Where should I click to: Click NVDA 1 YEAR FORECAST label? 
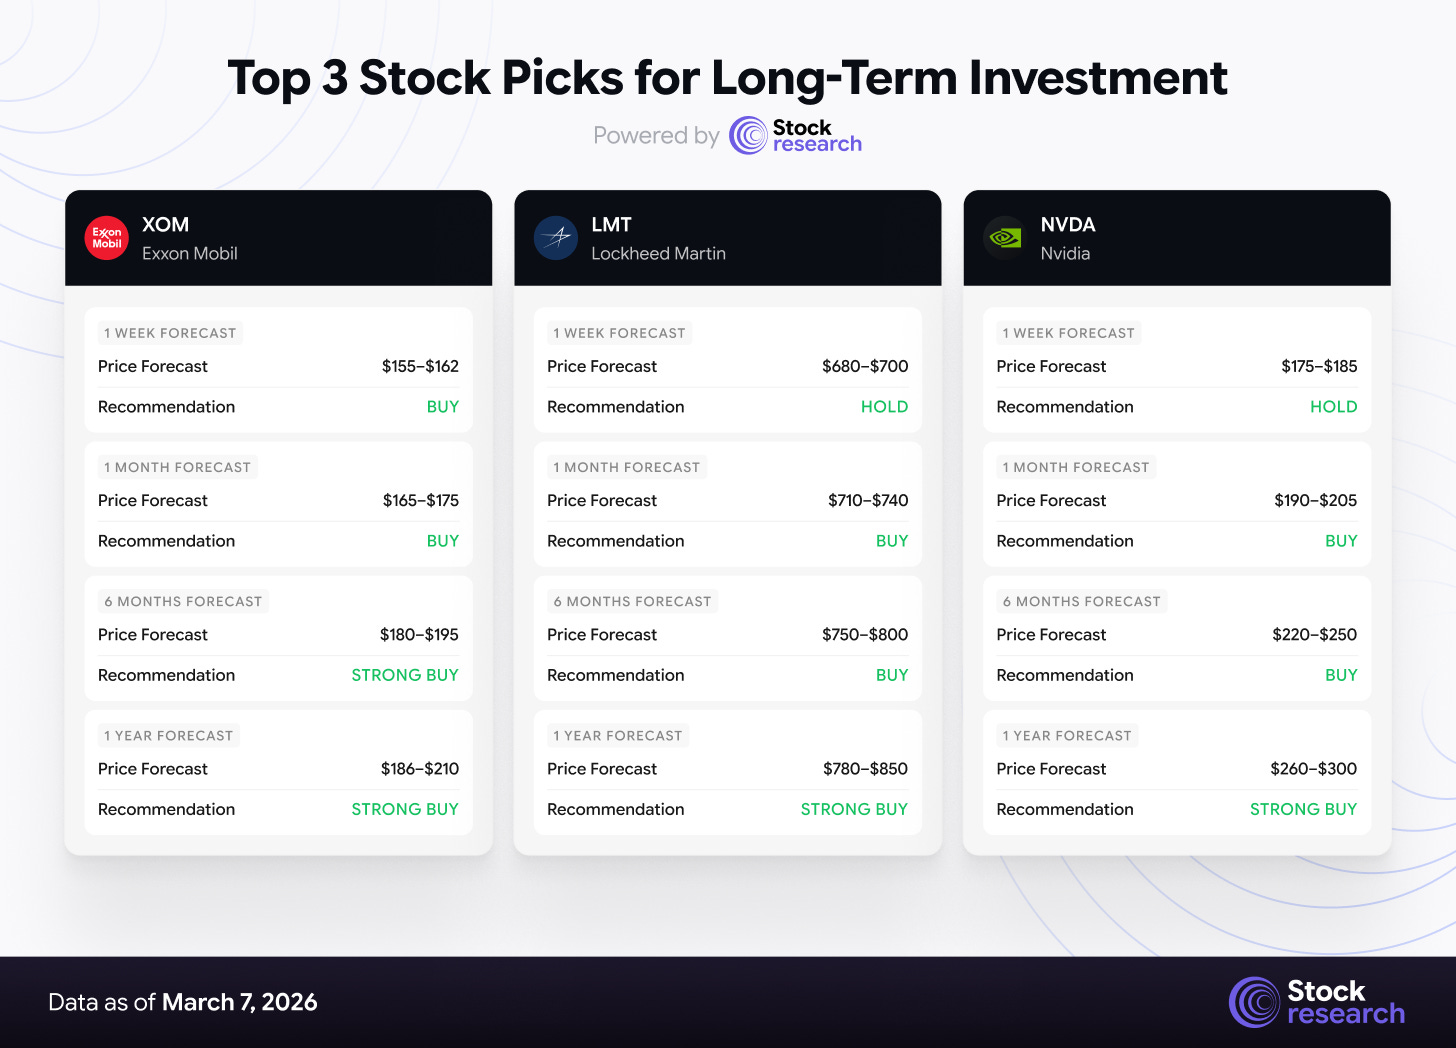tap(1067, 735)
